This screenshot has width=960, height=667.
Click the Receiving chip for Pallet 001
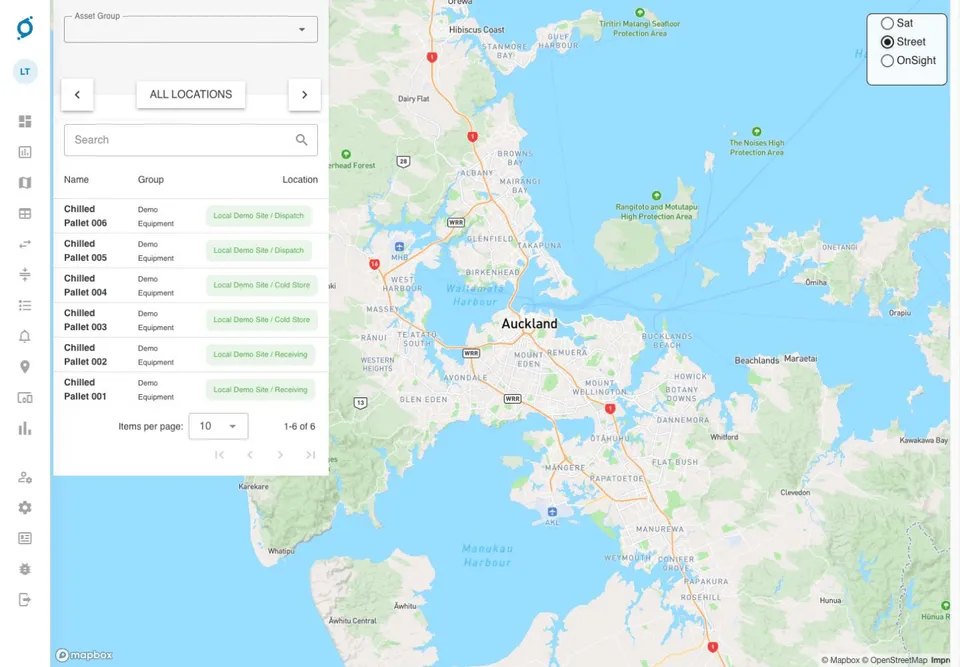click(x=260, y=390)
